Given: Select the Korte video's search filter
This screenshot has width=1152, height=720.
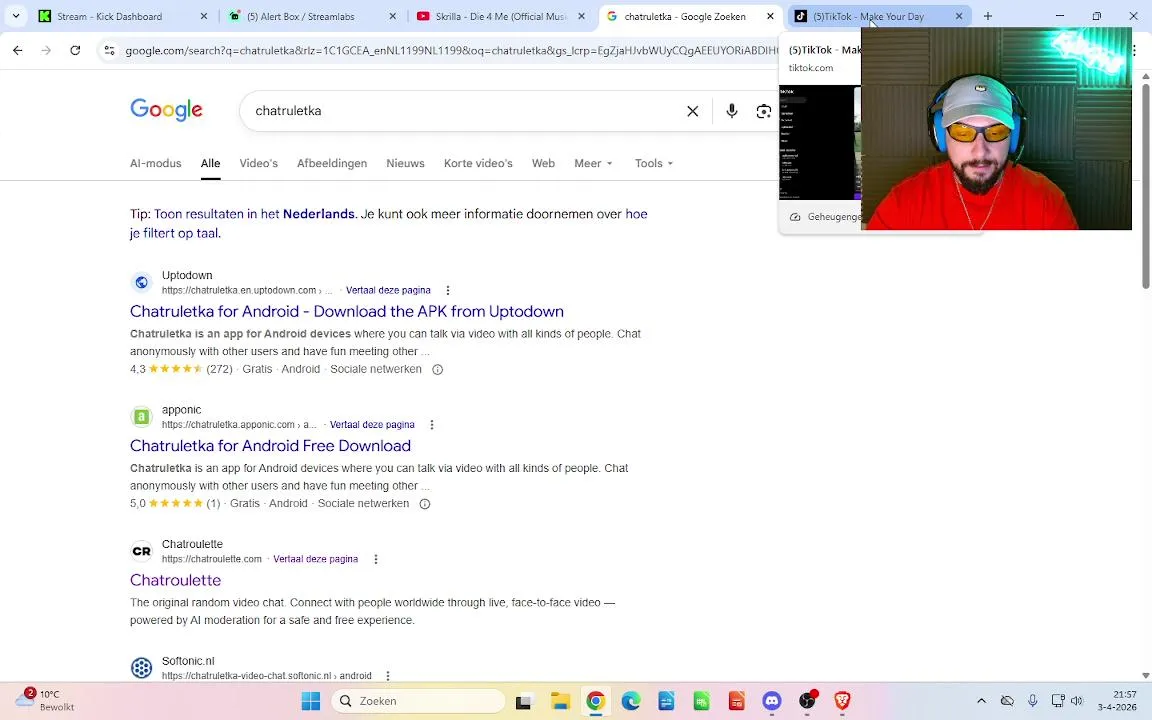Looking at the screenshot, I should pyautogui.click(x=478, y=164).
